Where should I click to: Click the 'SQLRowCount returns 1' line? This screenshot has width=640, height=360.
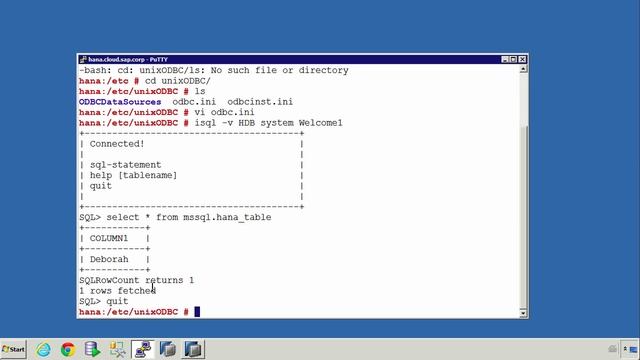tap(136, 280)
